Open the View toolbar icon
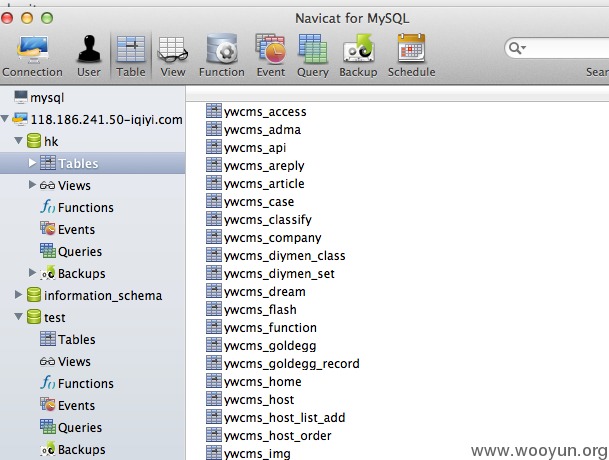 pyautogui.click(x=173, y=56)
